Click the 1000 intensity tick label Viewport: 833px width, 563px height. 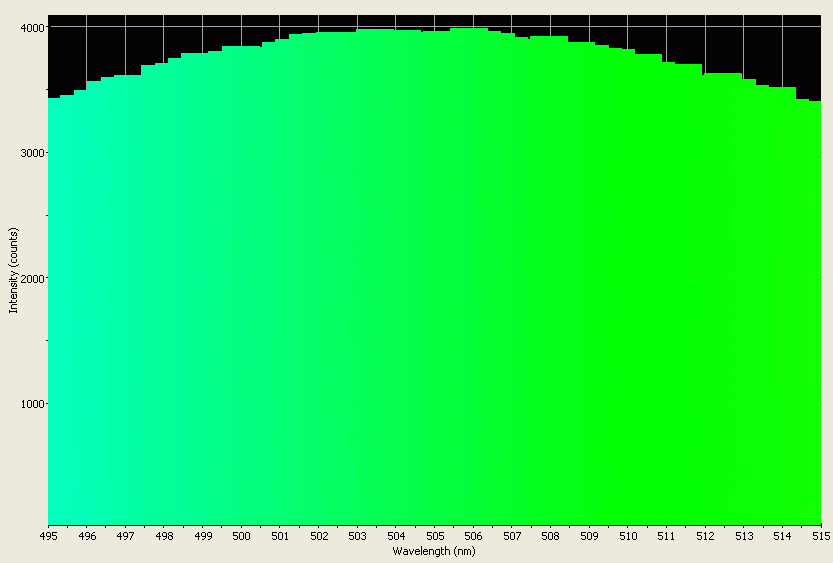29,404
